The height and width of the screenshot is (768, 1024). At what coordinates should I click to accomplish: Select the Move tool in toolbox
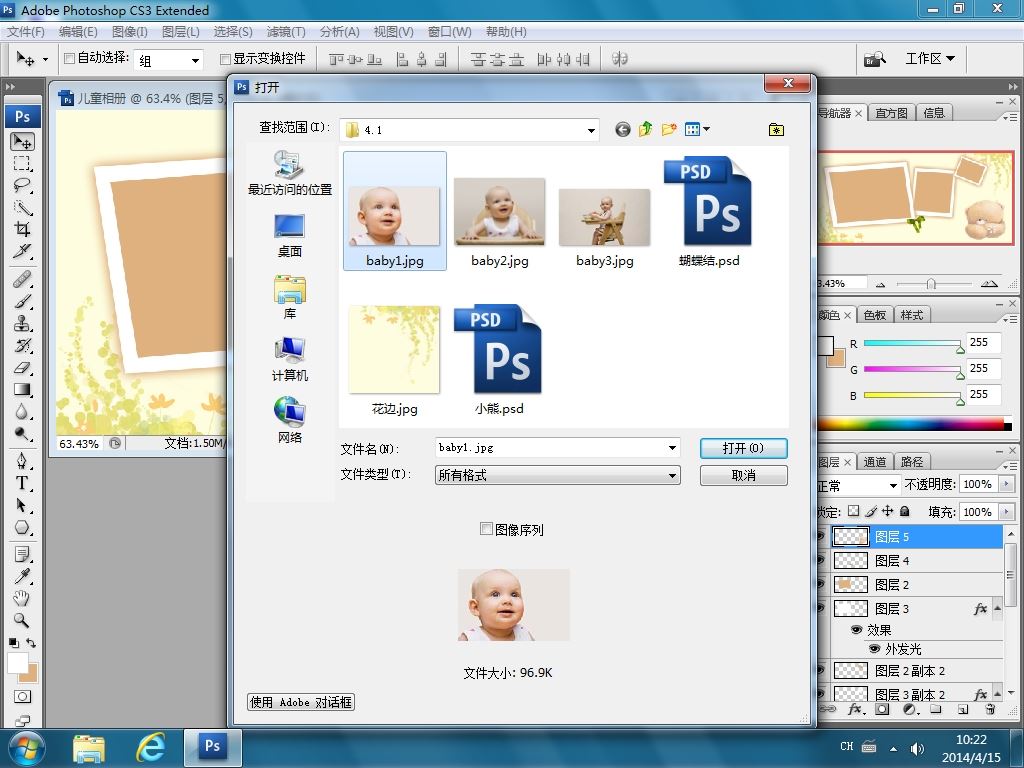pyautogui.click(x=22, y=141)
